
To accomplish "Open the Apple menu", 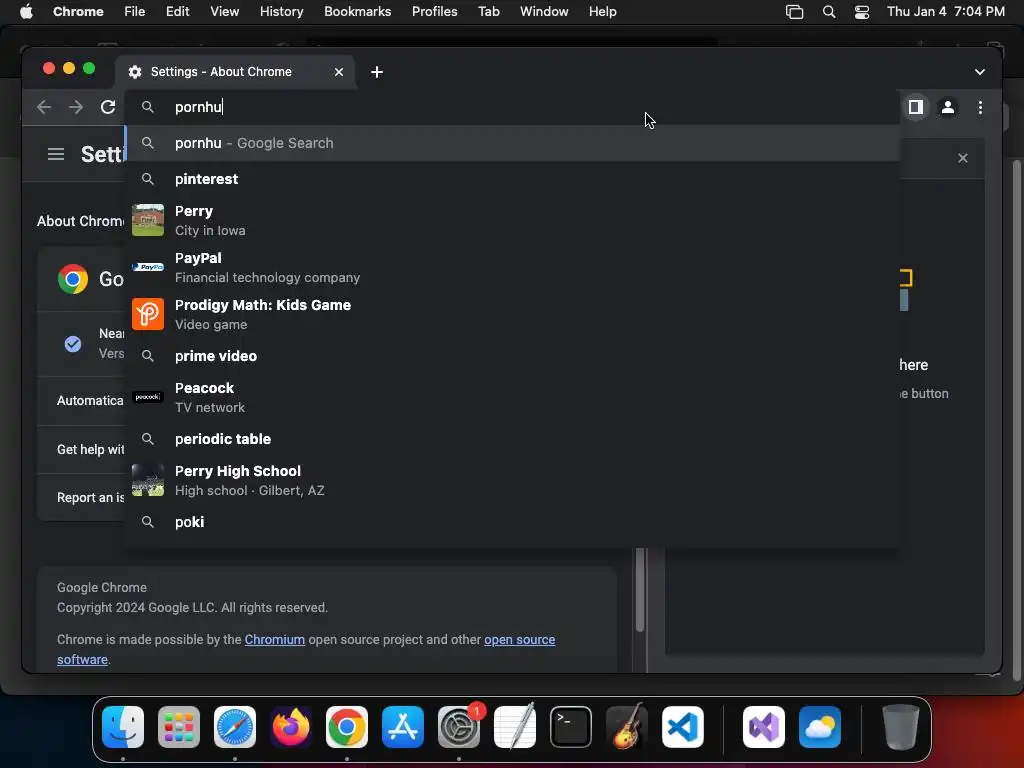I will (26, 12).
